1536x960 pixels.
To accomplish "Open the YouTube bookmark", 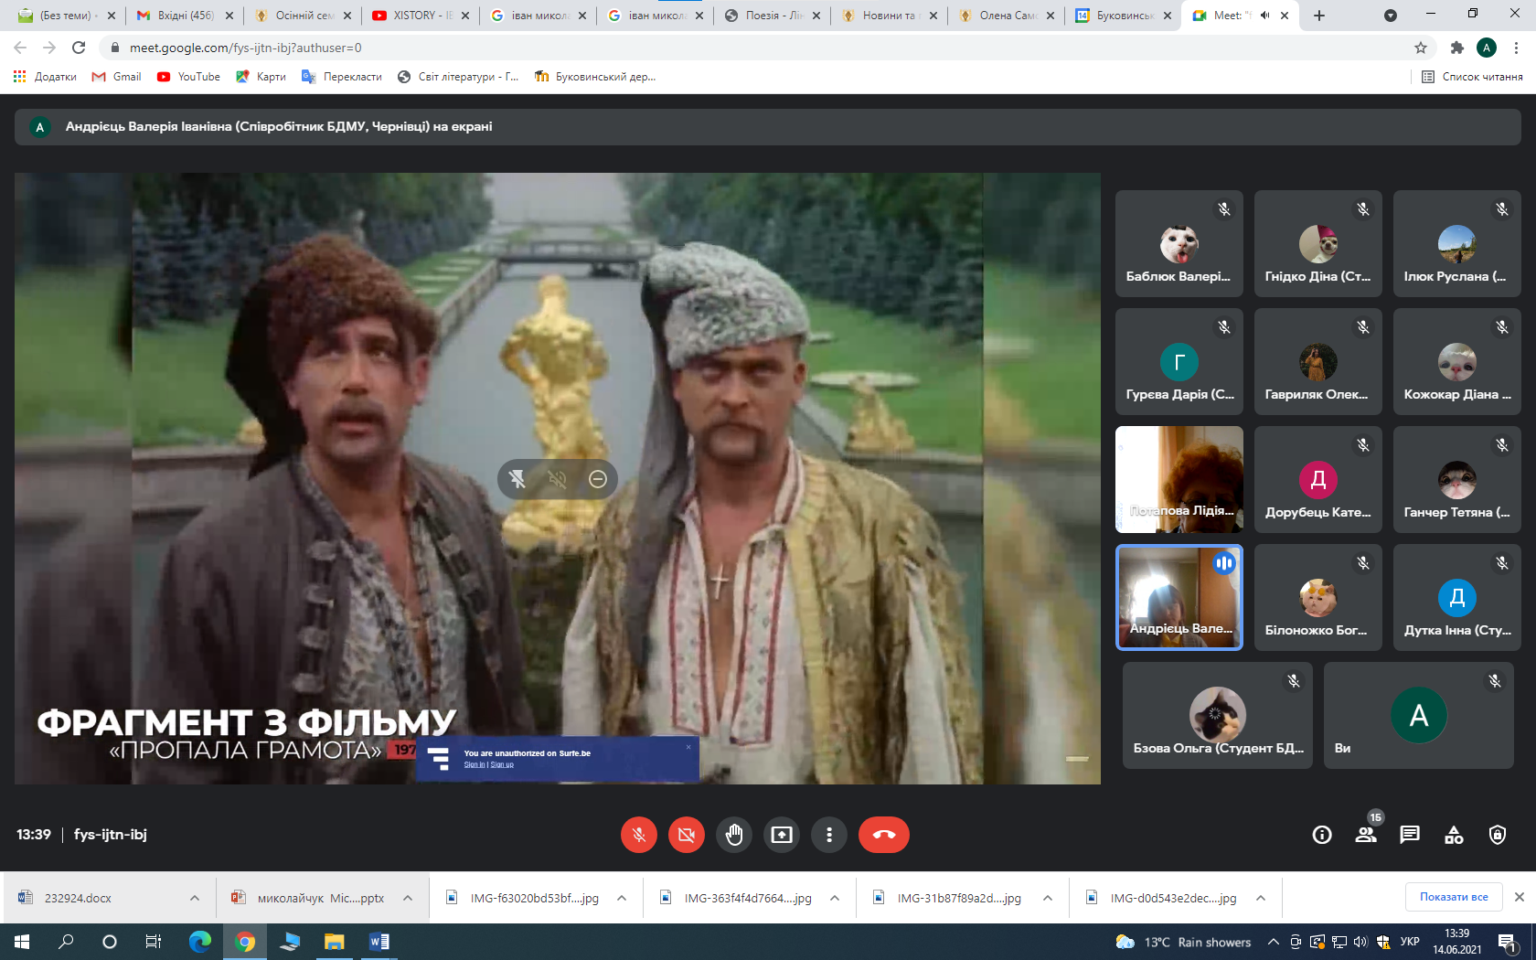I will (188, 76).
